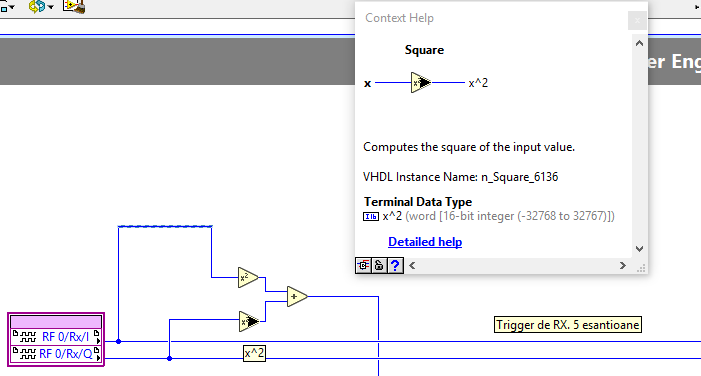
Task: Click the RF 0/Rx/I node terminal
Action: (56, 337)
